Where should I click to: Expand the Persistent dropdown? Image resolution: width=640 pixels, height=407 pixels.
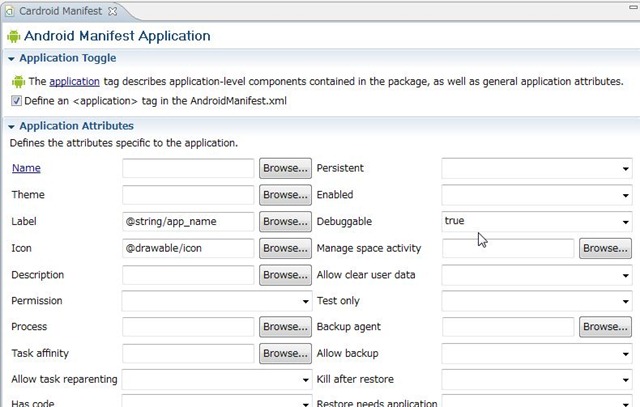(x=625, y=169)
